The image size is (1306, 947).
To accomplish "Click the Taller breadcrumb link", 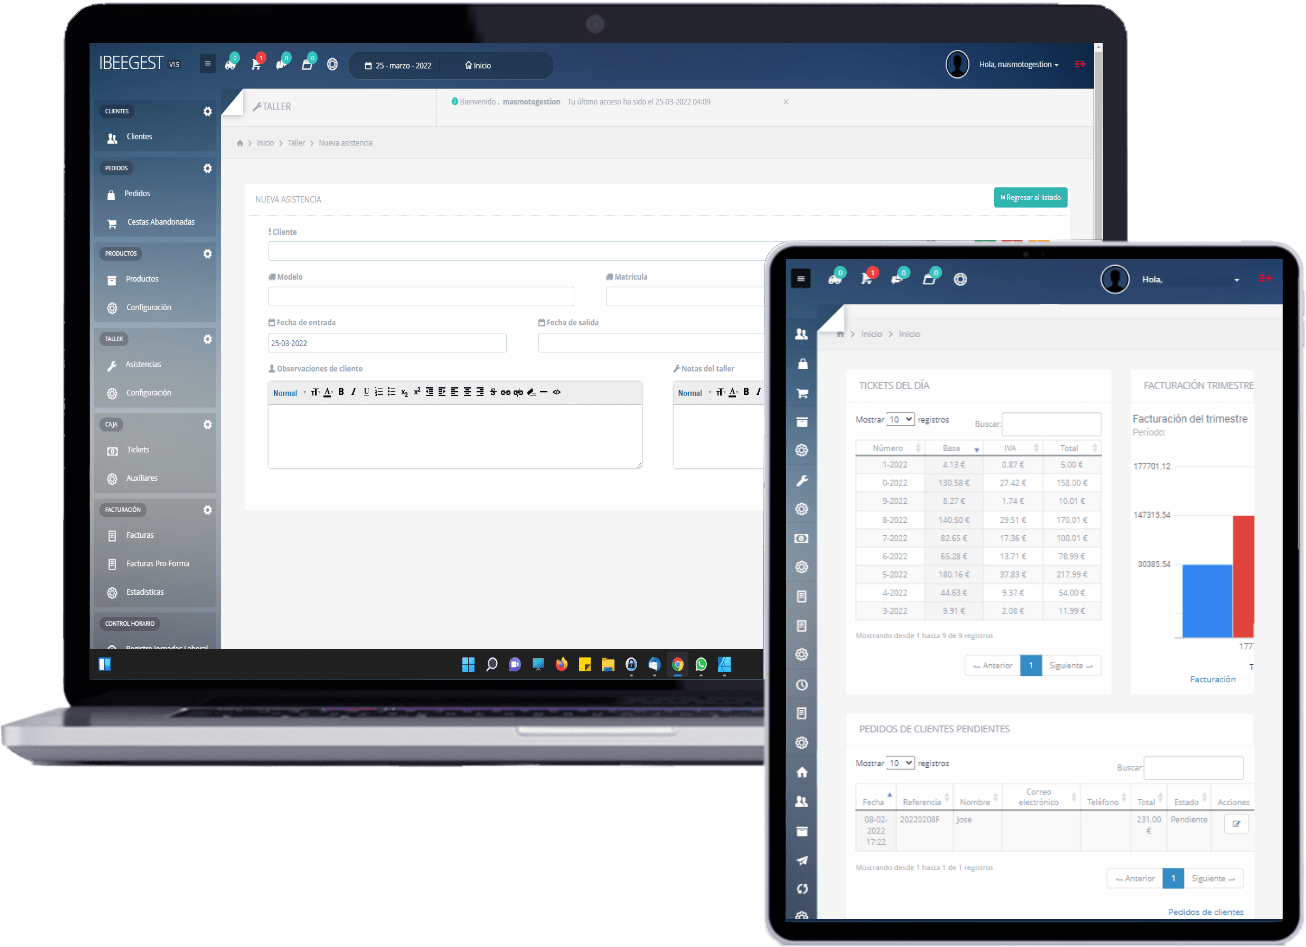I will point(297,143).
